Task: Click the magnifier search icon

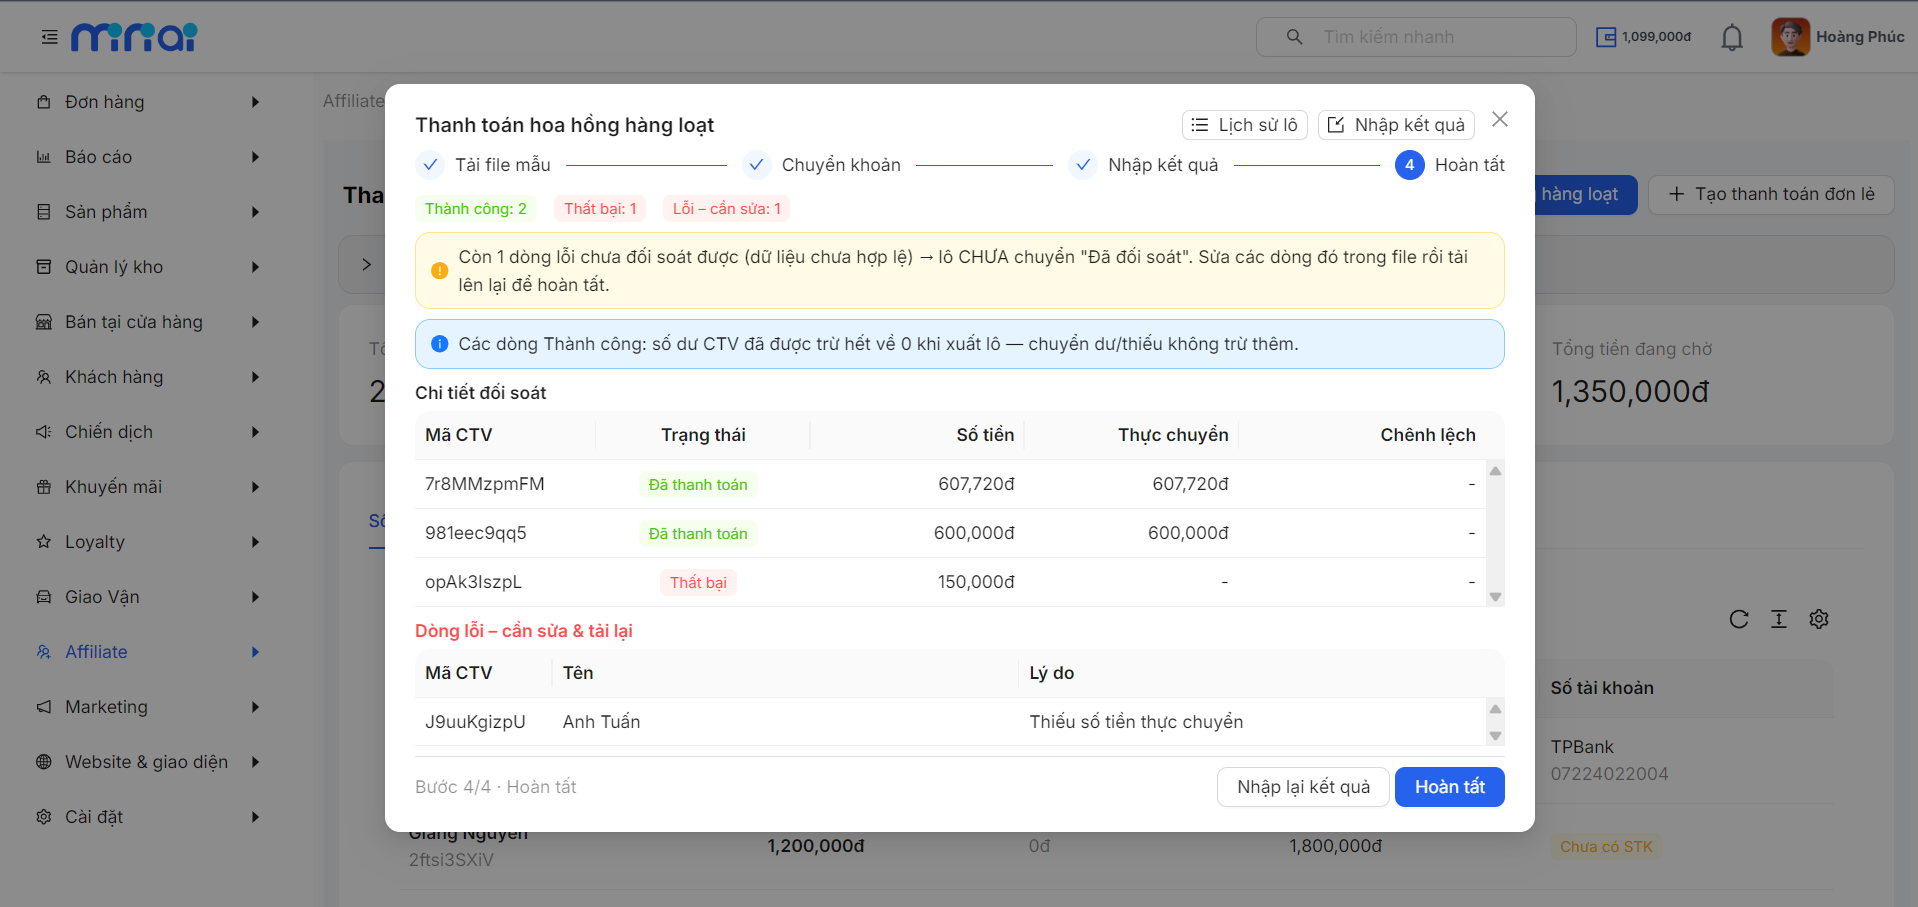Action: click(1294, 37)
